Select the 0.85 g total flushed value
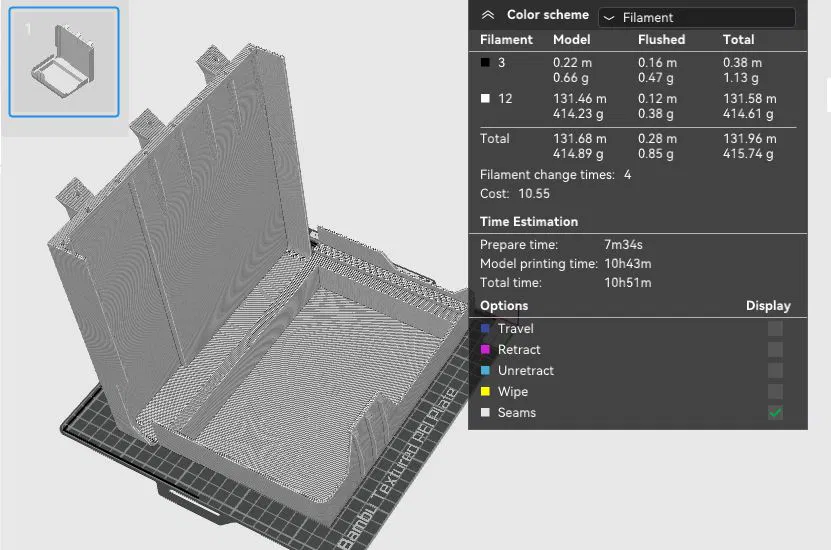Image resolution: width=831 pixels, height=550 pixels. [x=656, y=154]
